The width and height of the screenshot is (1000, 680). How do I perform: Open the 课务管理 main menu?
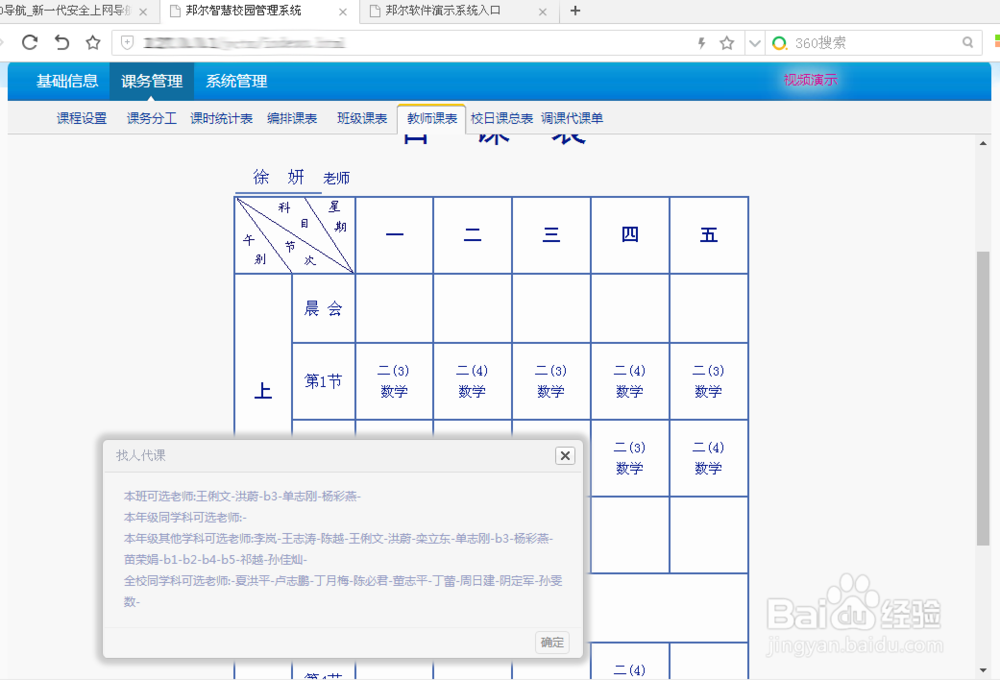coord(152,81)
